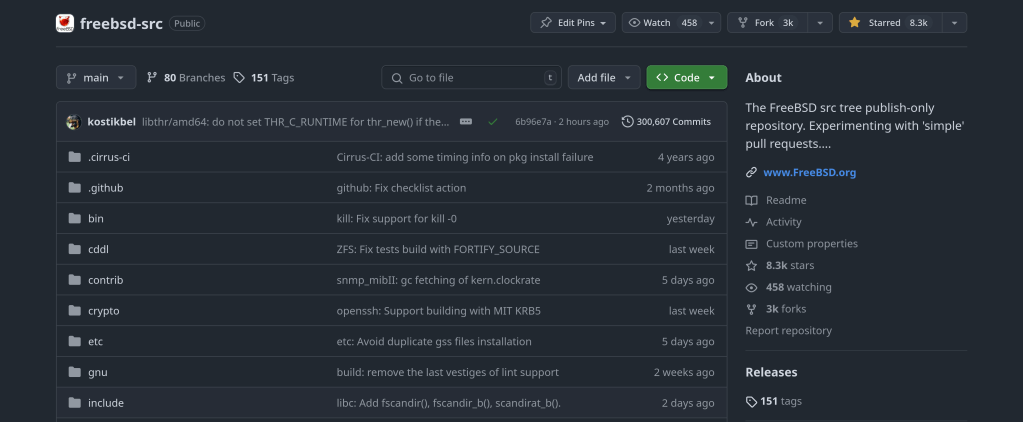The height and width of the screenshot is (422, 1023).
Task: Expand commit message ellipsis icon
Action: point(466,122)
